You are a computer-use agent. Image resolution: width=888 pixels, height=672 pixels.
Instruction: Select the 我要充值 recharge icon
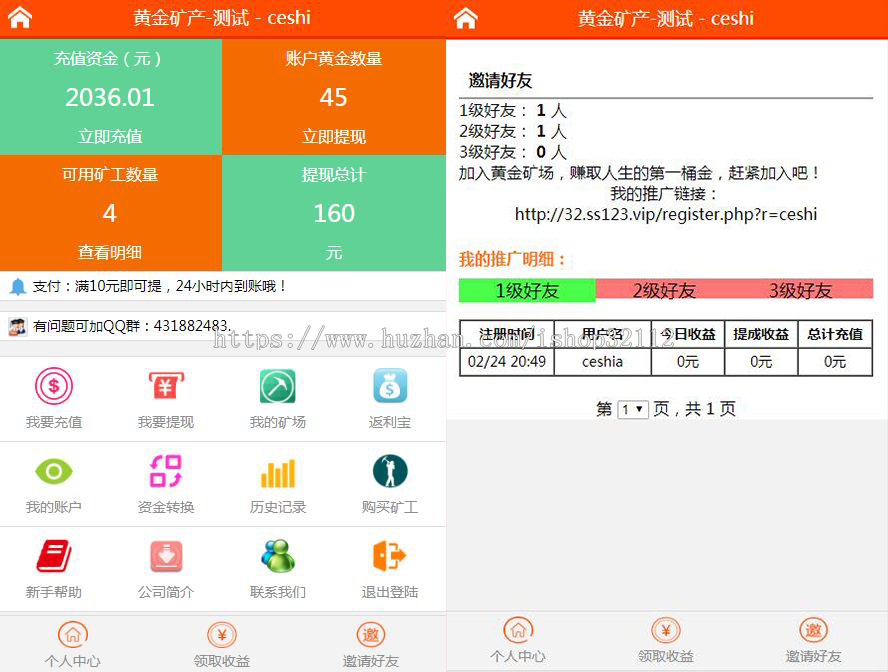point(53,385)
